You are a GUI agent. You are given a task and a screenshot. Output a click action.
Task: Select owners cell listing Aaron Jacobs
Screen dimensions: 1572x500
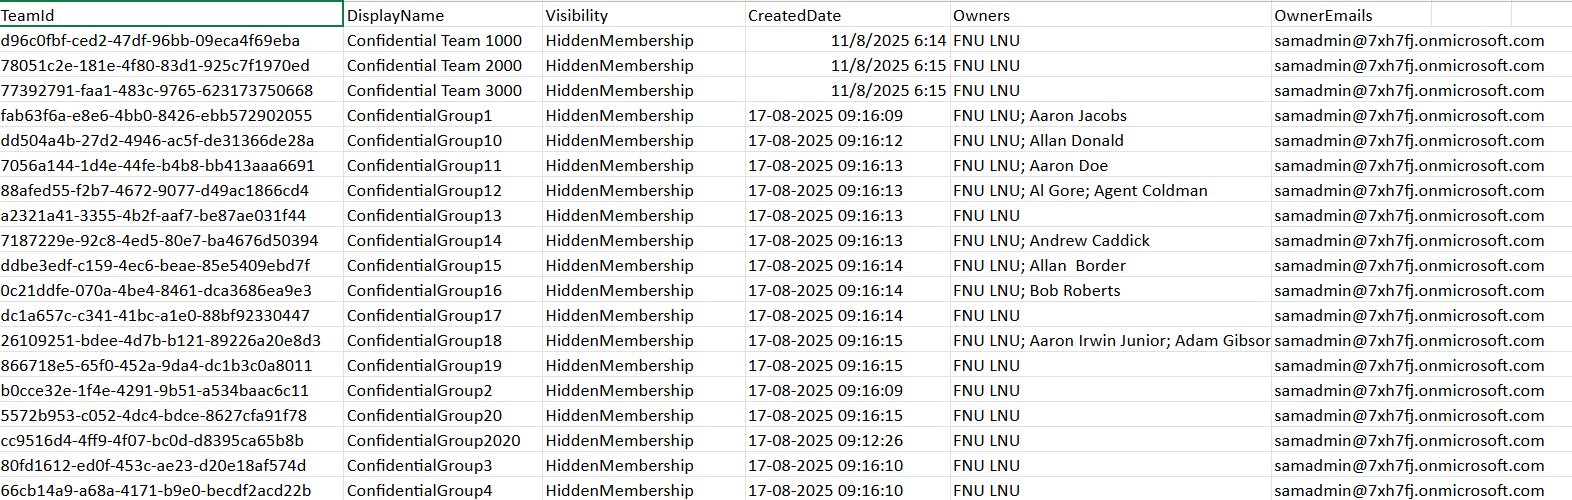tap(1109, 115)
